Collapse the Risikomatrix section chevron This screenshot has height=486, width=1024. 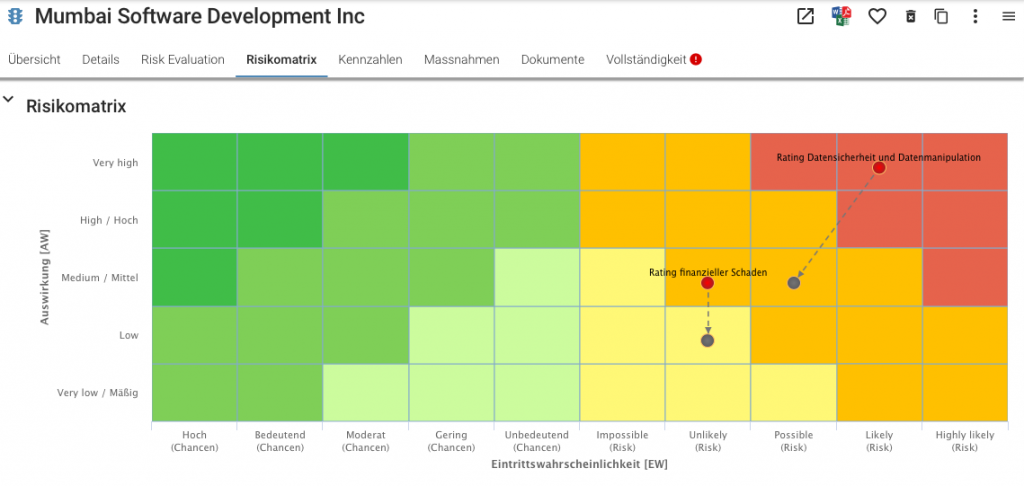click(8, 100)
